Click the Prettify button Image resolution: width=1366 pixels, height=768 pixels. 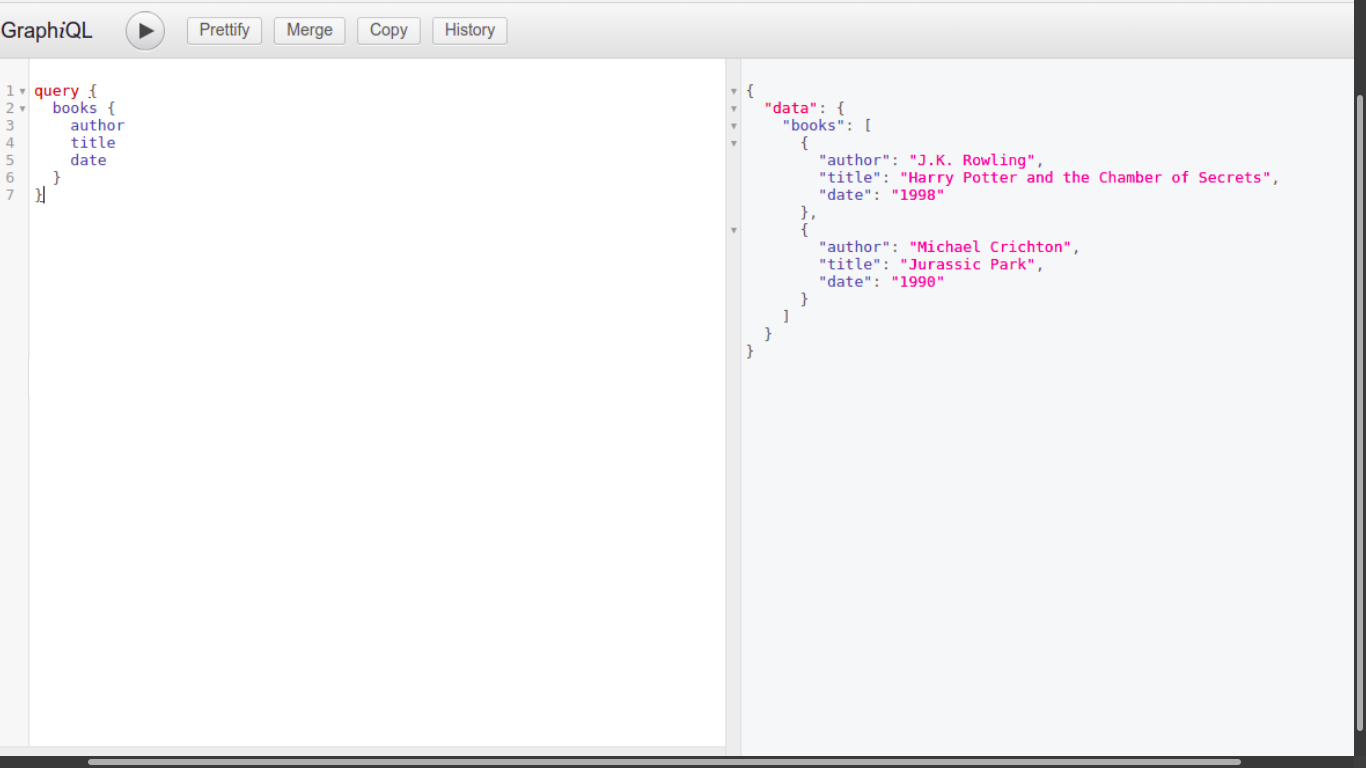pyautogui.click(x=224, y=30)
